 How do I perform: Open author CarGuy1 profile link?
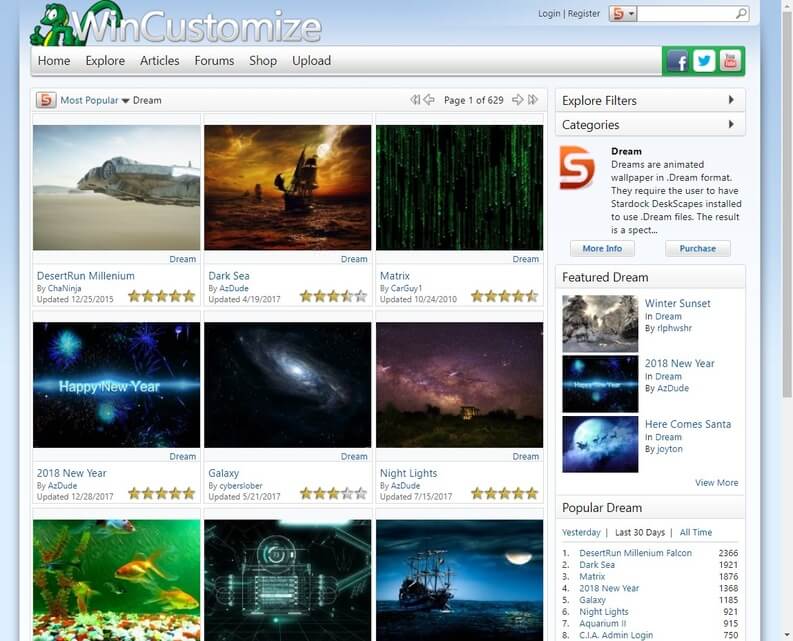pyautogui.click(x=406, y=288)
